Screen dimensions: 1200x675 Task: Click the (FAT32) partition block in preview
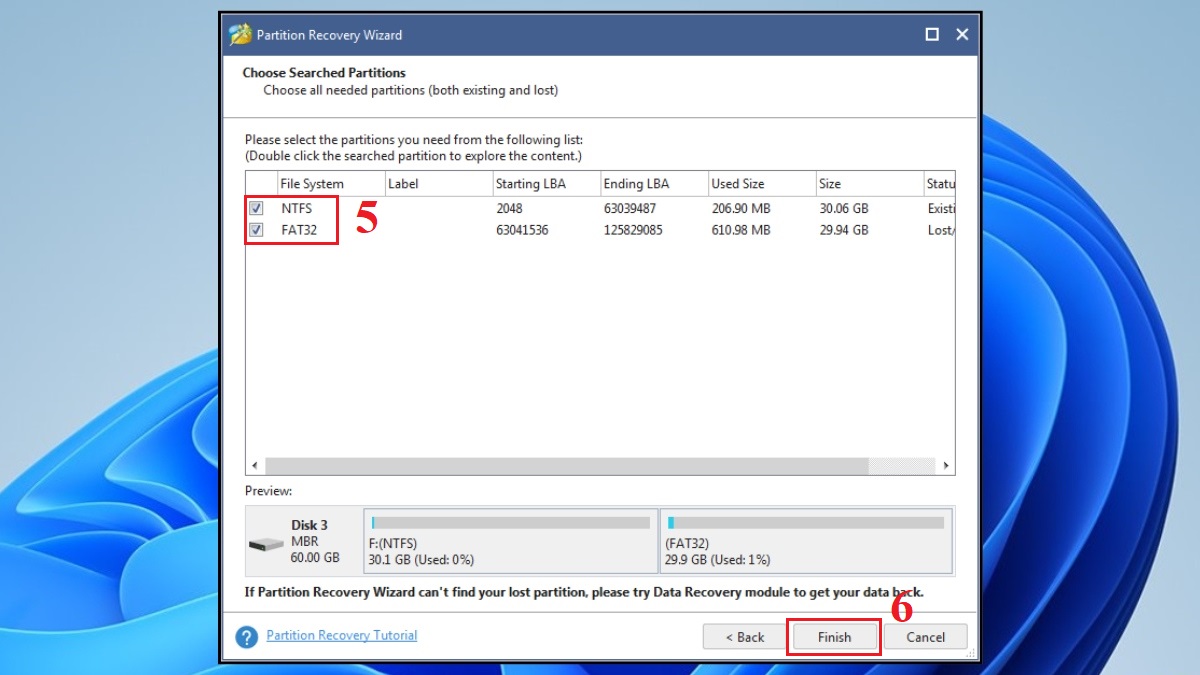[x=805, y=540]
